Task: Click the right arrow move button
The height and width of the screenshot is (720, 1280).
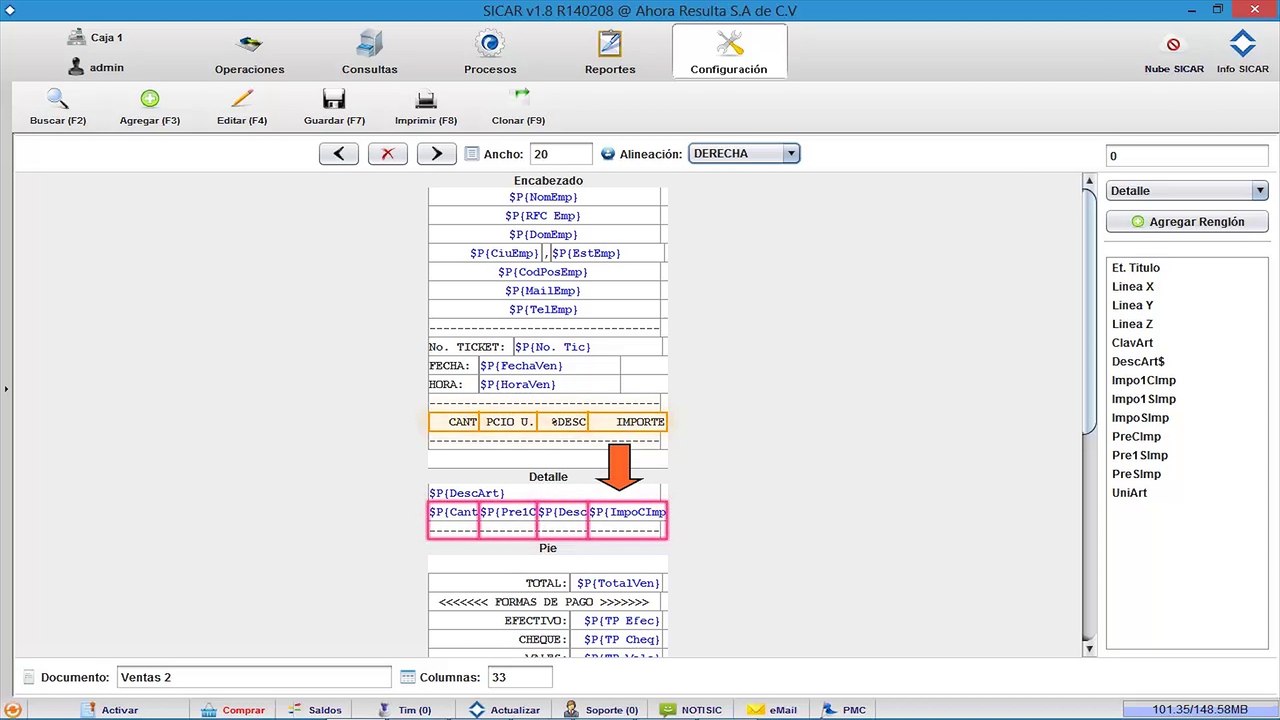Action: click(x=436, y=154)
